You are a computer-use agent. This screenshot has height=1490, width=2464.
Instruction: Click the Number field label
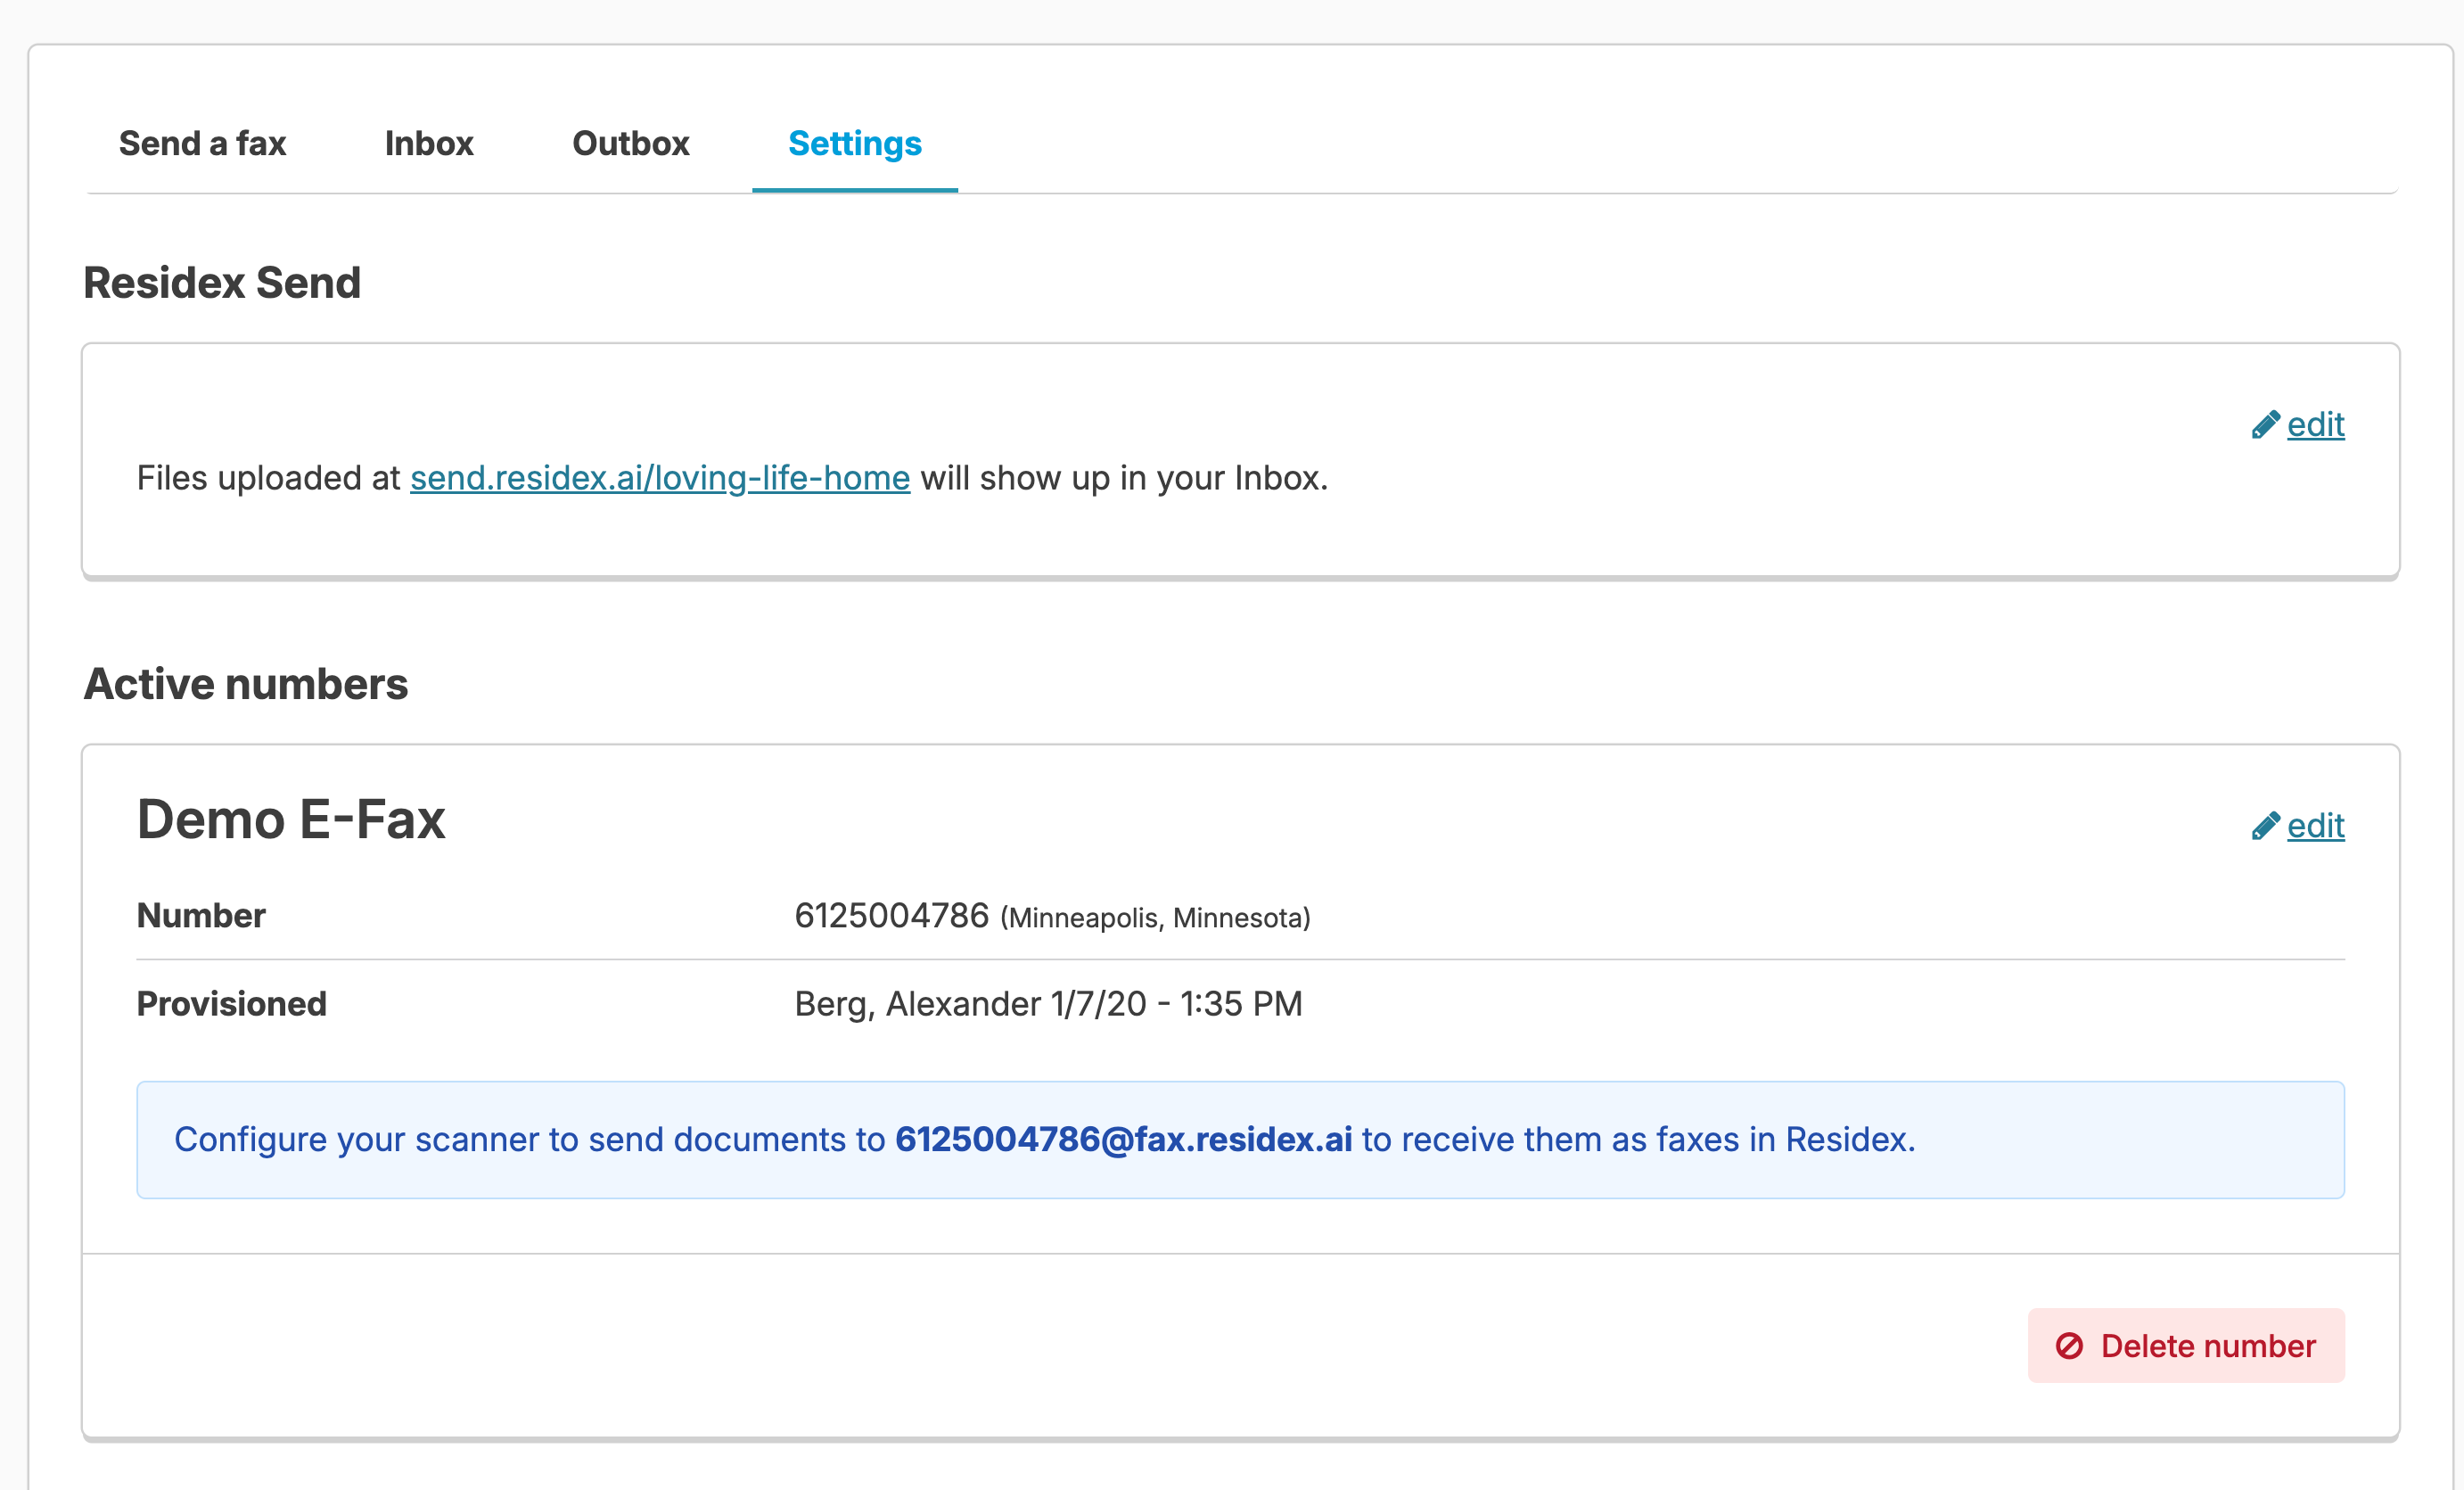[x=201, y=915]
